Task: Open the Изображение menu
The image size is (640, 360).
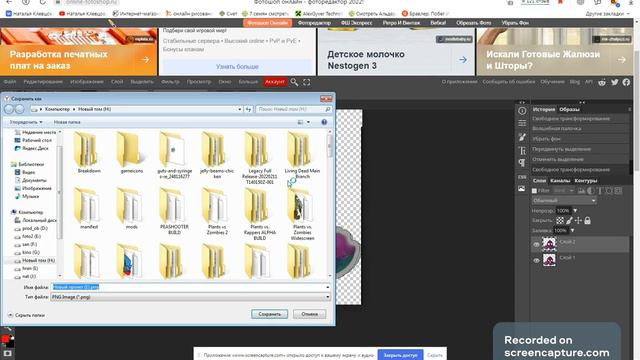Action: pyautogui.click(x=87, y=82)
